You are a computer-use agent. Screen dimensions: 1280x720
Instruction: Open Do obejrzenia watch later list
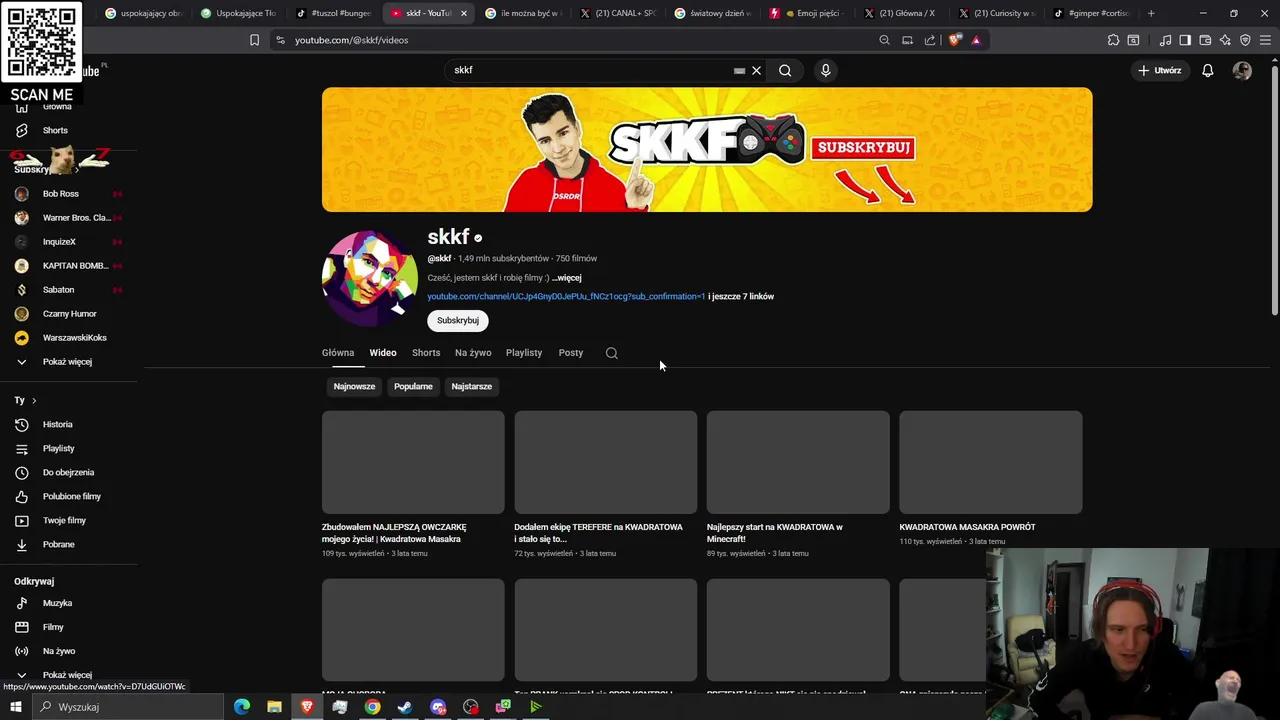pos(68,472)
